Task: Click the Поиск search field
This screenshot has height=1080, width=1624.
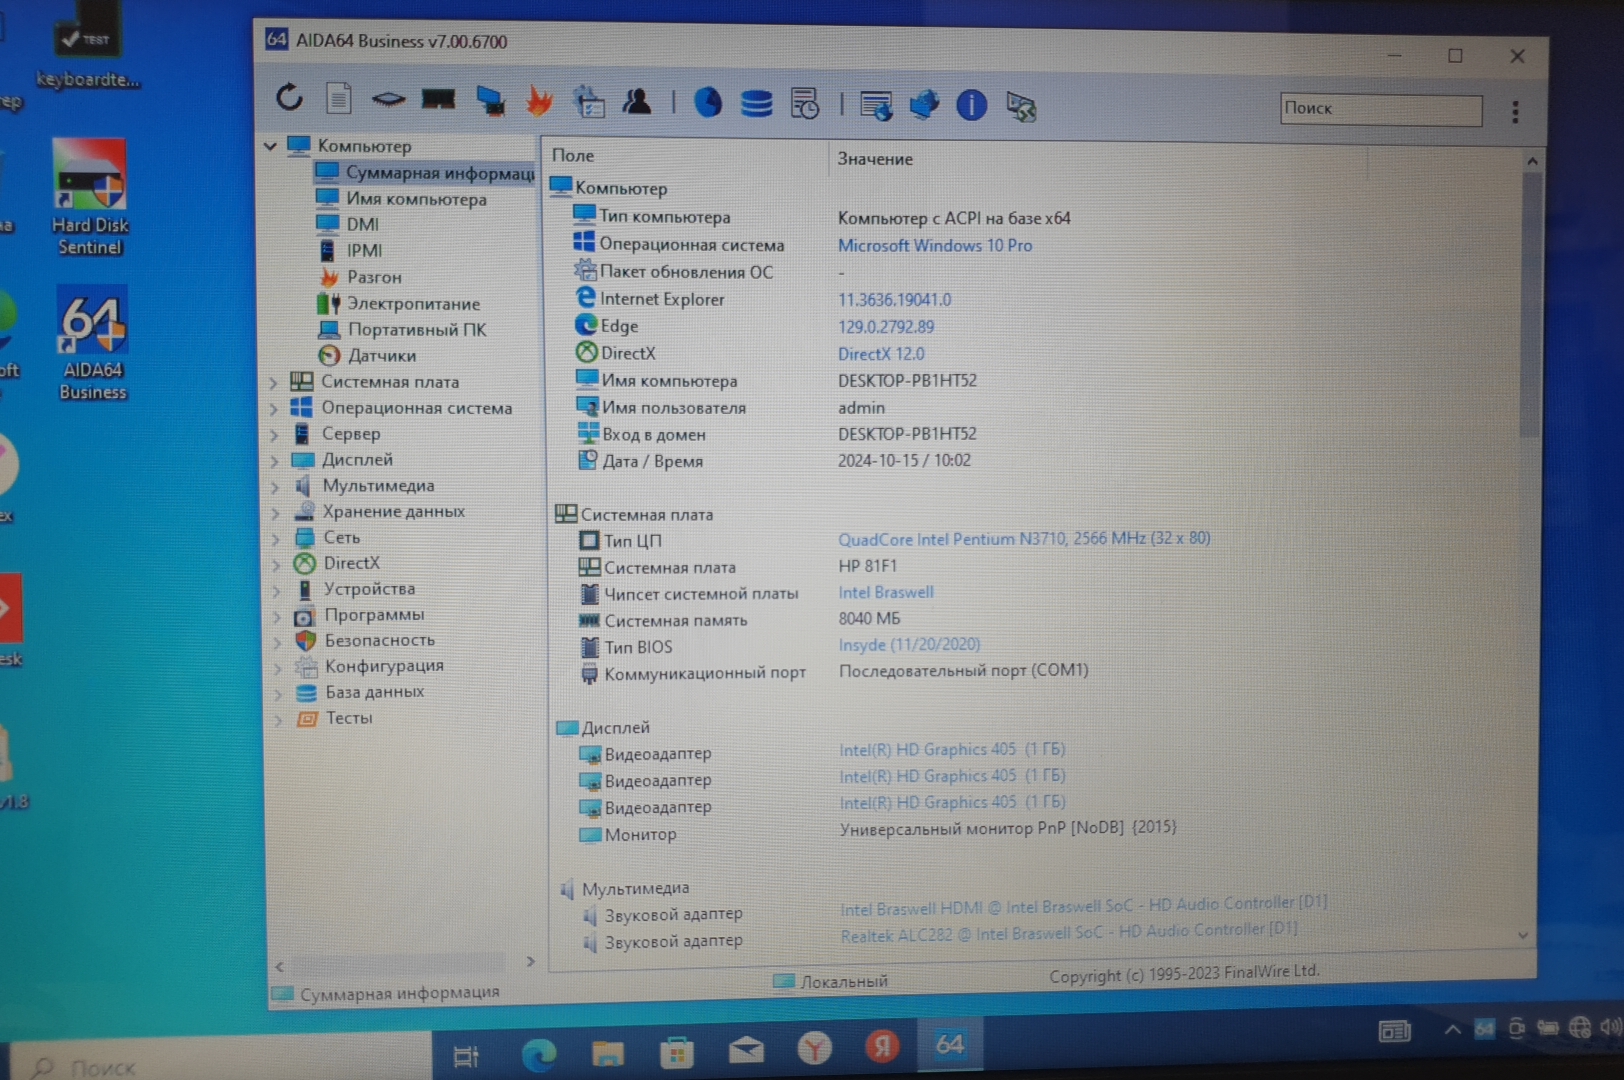Action: pos(1380,109)
